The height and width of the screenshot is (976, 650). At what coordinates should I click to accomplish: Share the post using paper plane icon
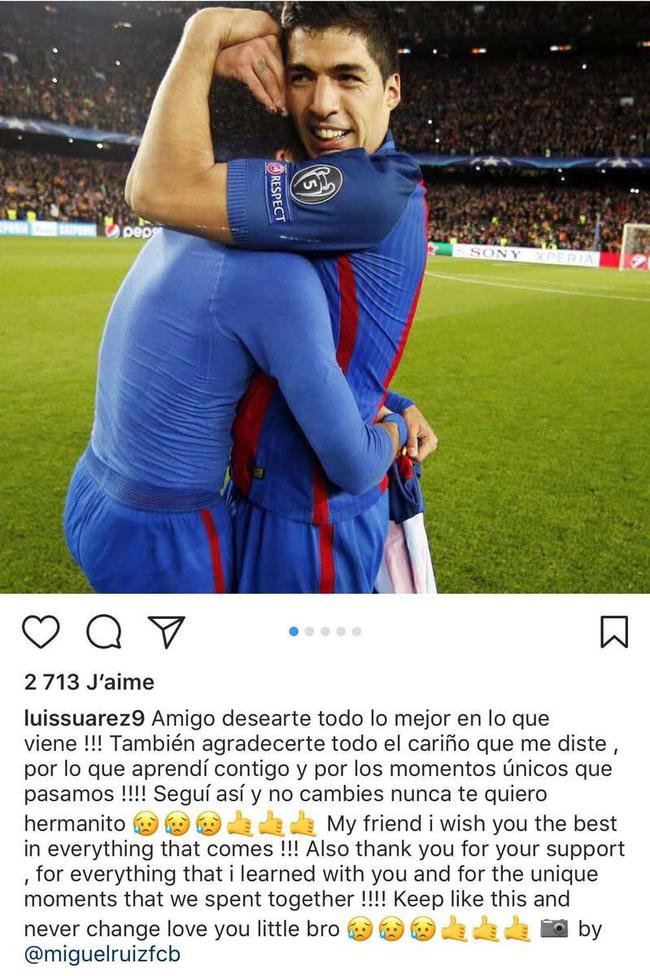tap(166, 632)
